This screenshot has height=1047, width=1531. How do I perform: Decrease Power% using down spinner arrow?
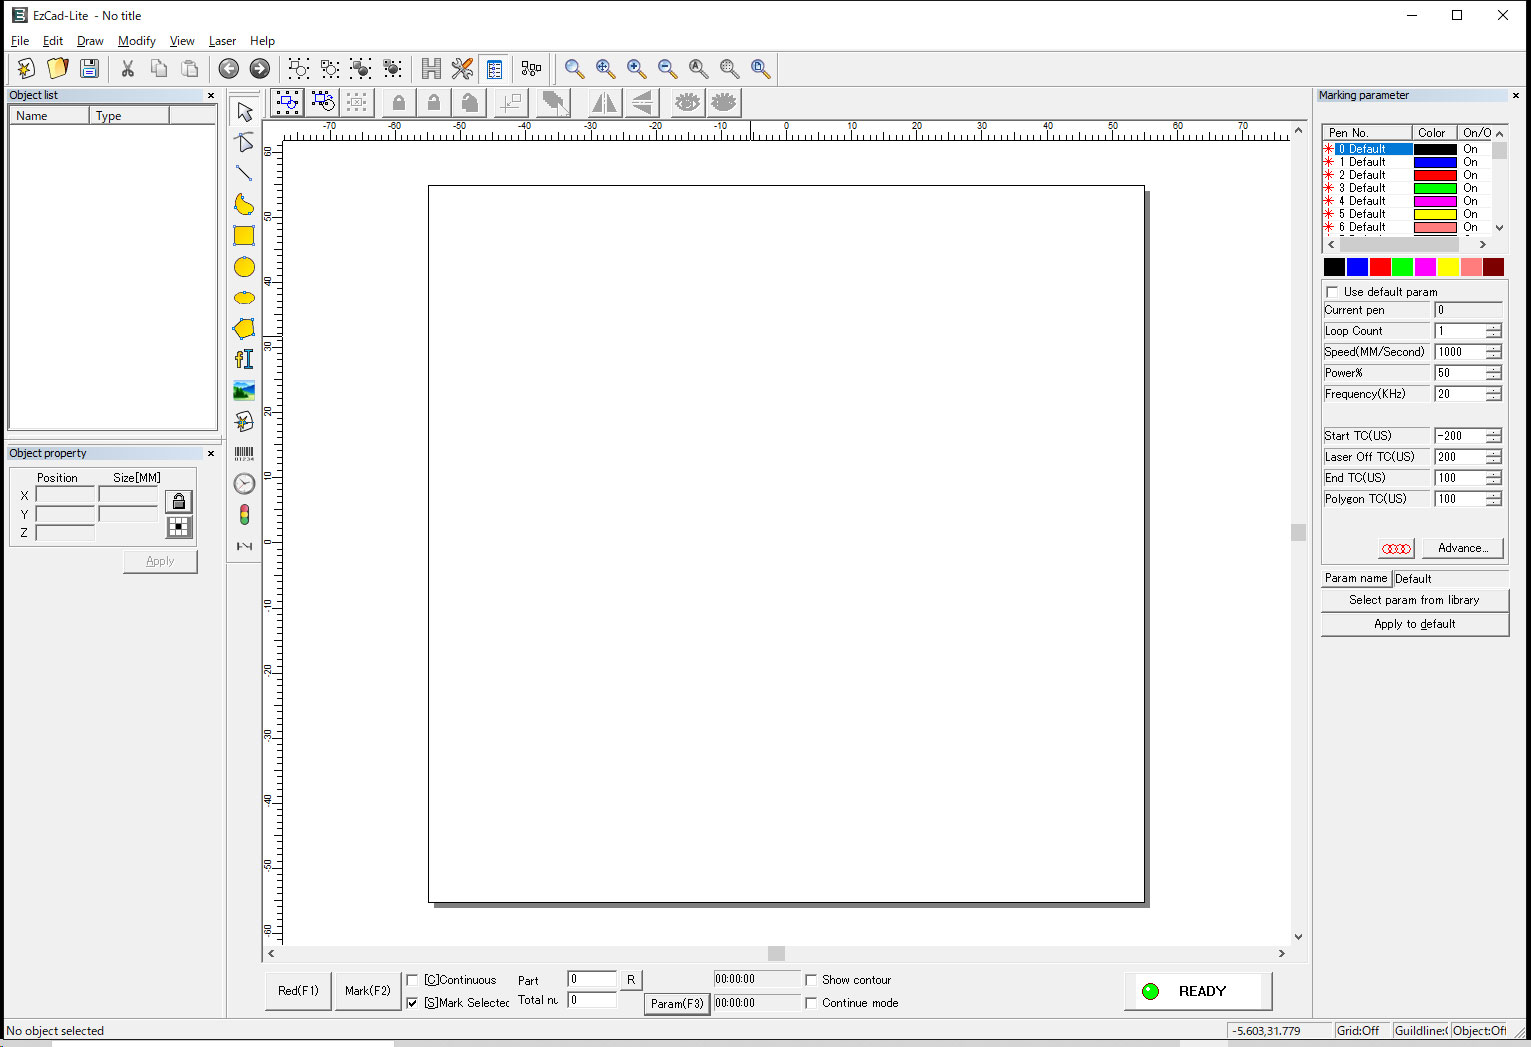[1493, 377]
